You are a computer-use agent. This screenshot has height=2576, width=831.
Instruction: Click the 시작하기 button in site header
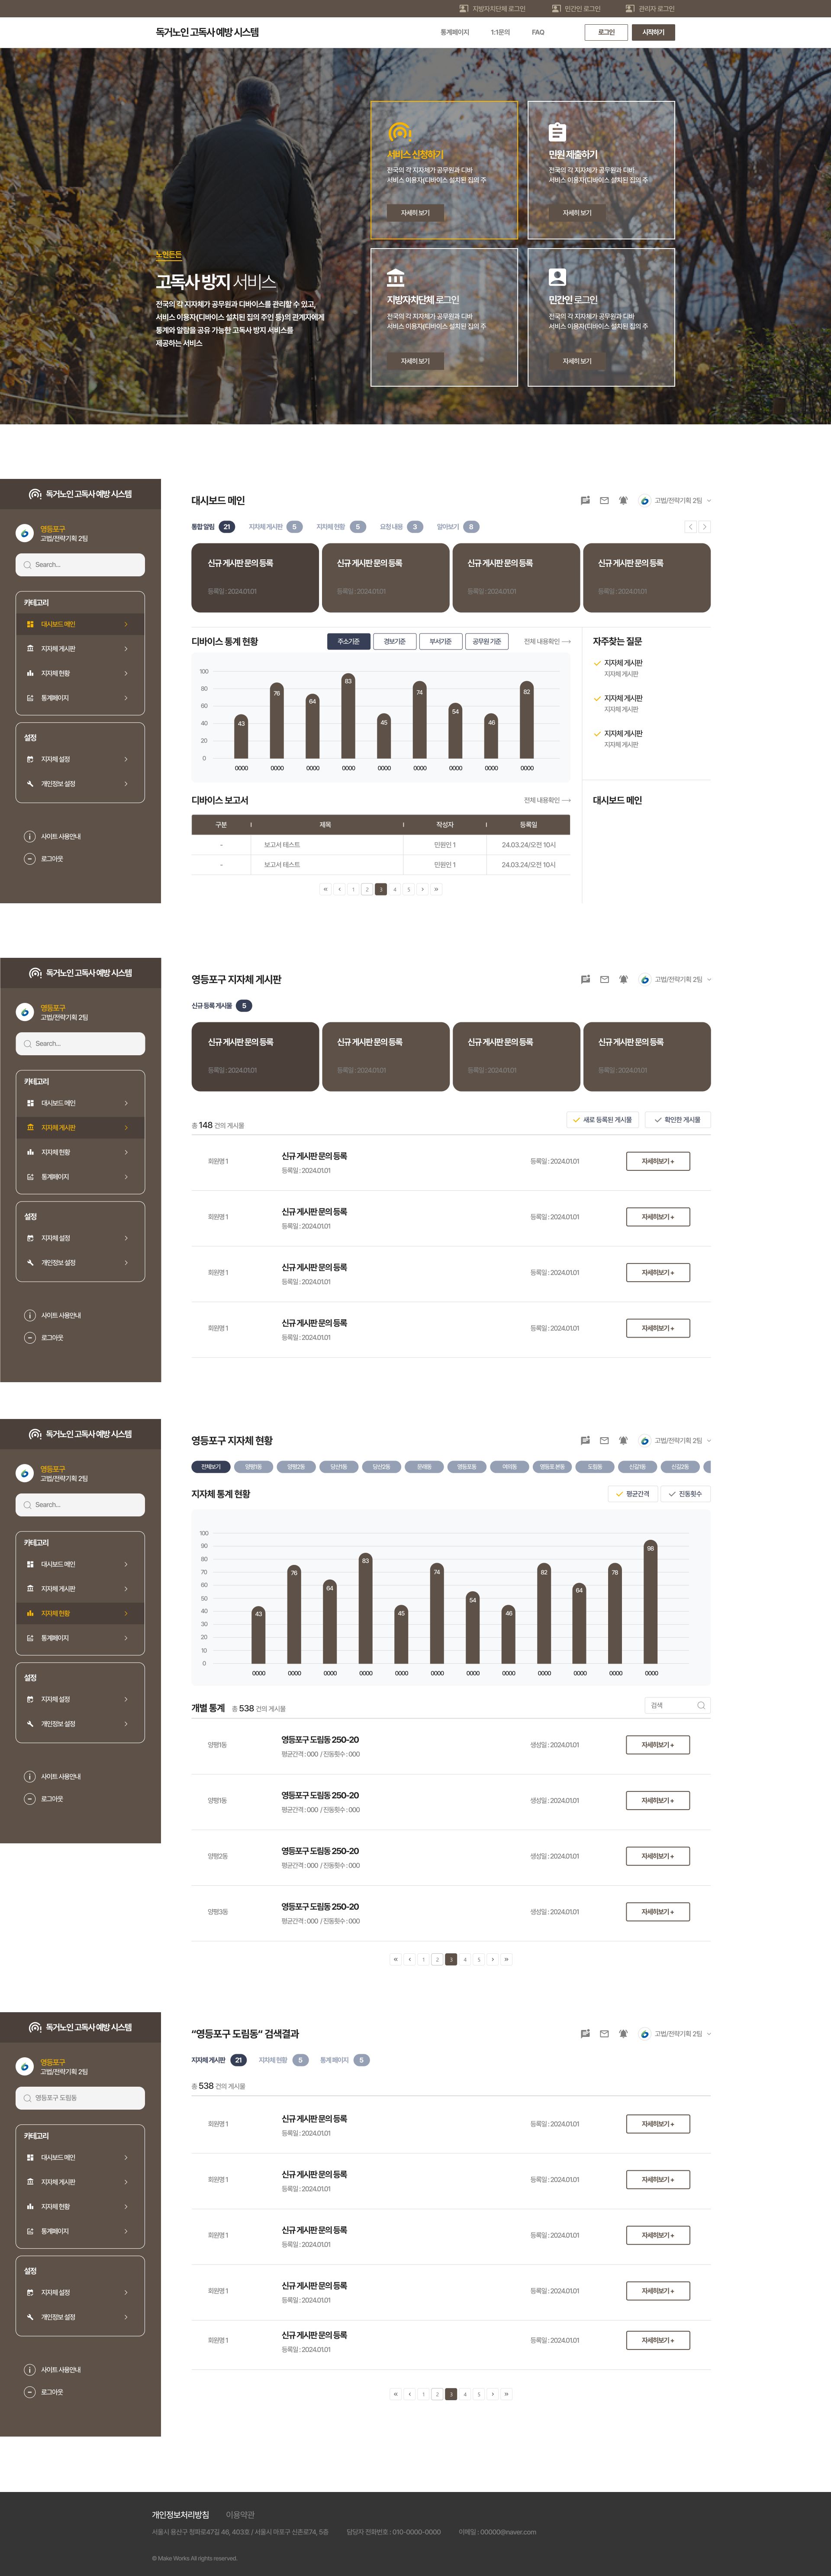click(x=653, y=32)
